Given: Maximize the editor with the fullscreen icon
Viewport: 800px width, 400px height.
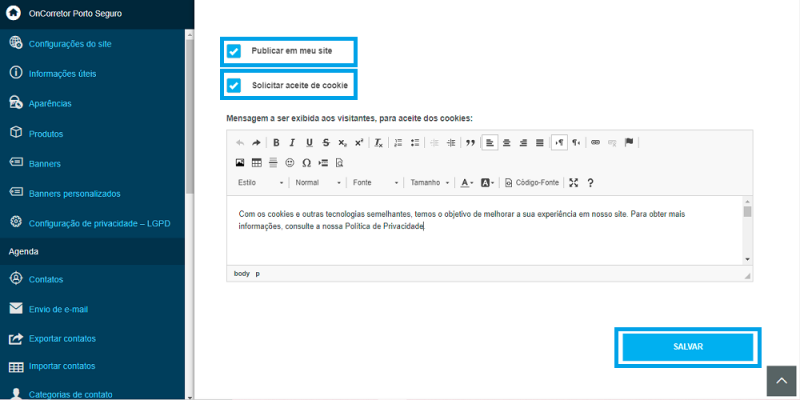Looking at the screenshot, I should [573, 183].
